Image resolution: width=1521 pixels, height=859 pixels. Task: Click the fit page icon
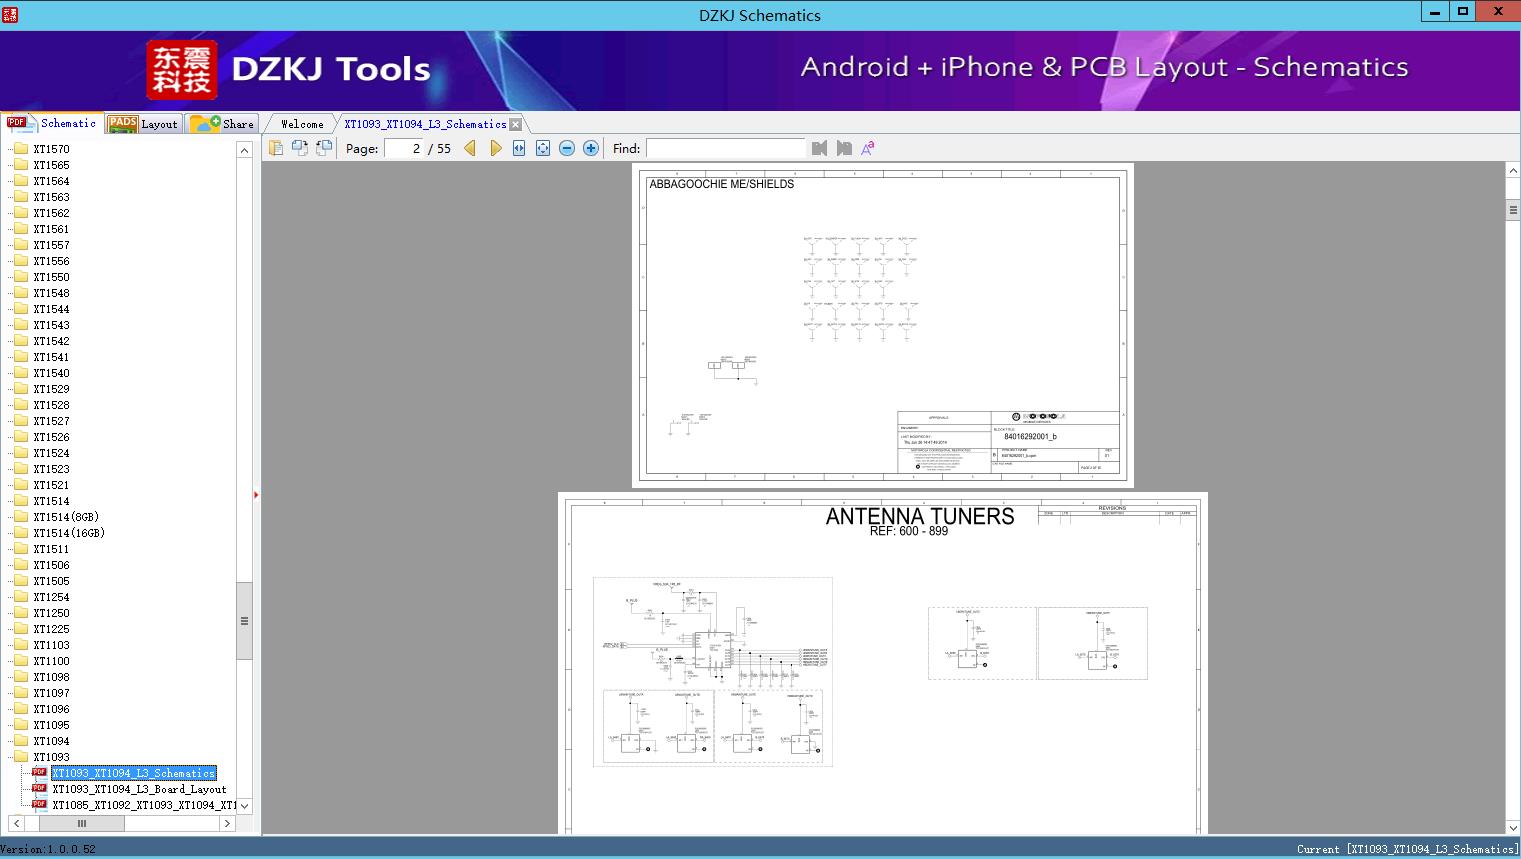click(543, 148)
